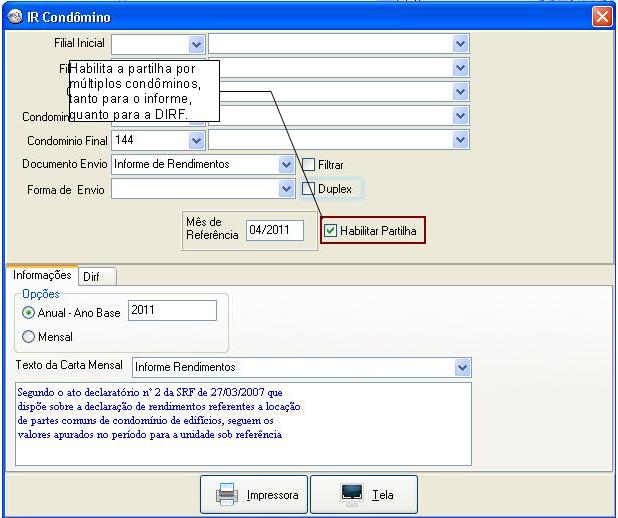Choose the Mensal radio button

pos(28,337)
